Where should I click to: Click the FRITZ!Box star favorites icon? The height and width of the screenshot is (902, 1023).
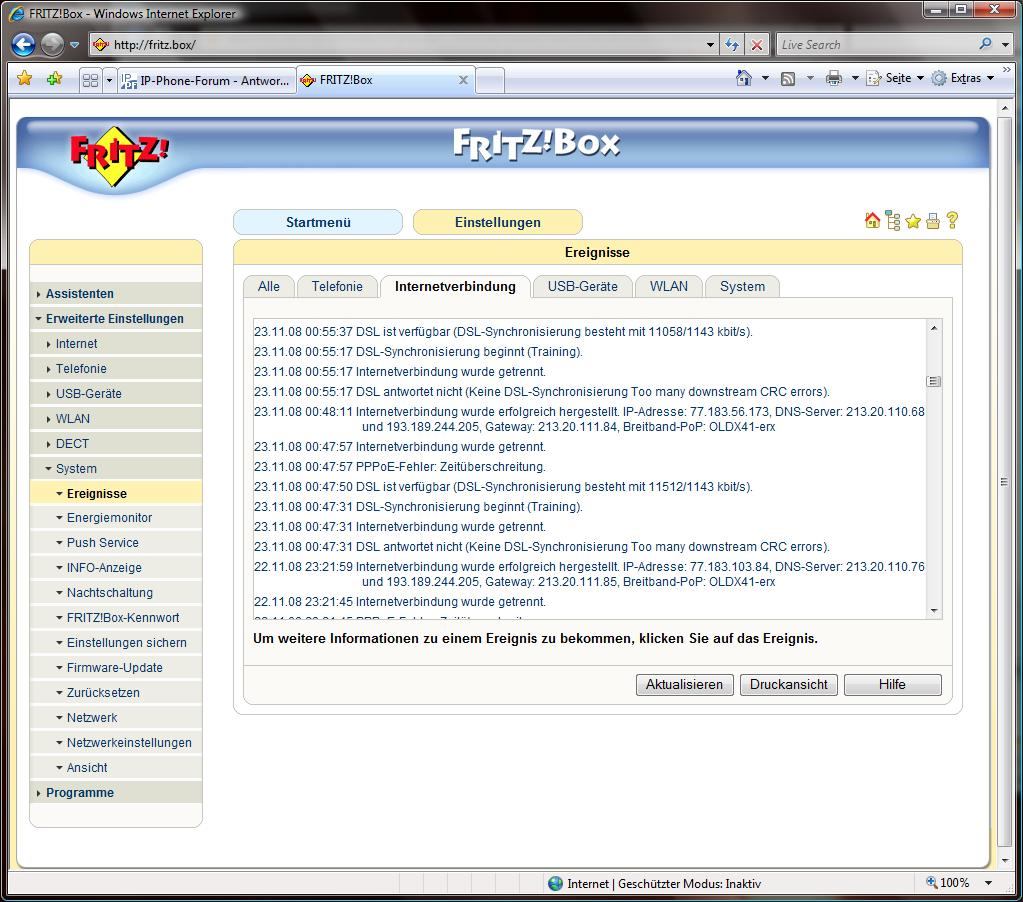point(913,221)
